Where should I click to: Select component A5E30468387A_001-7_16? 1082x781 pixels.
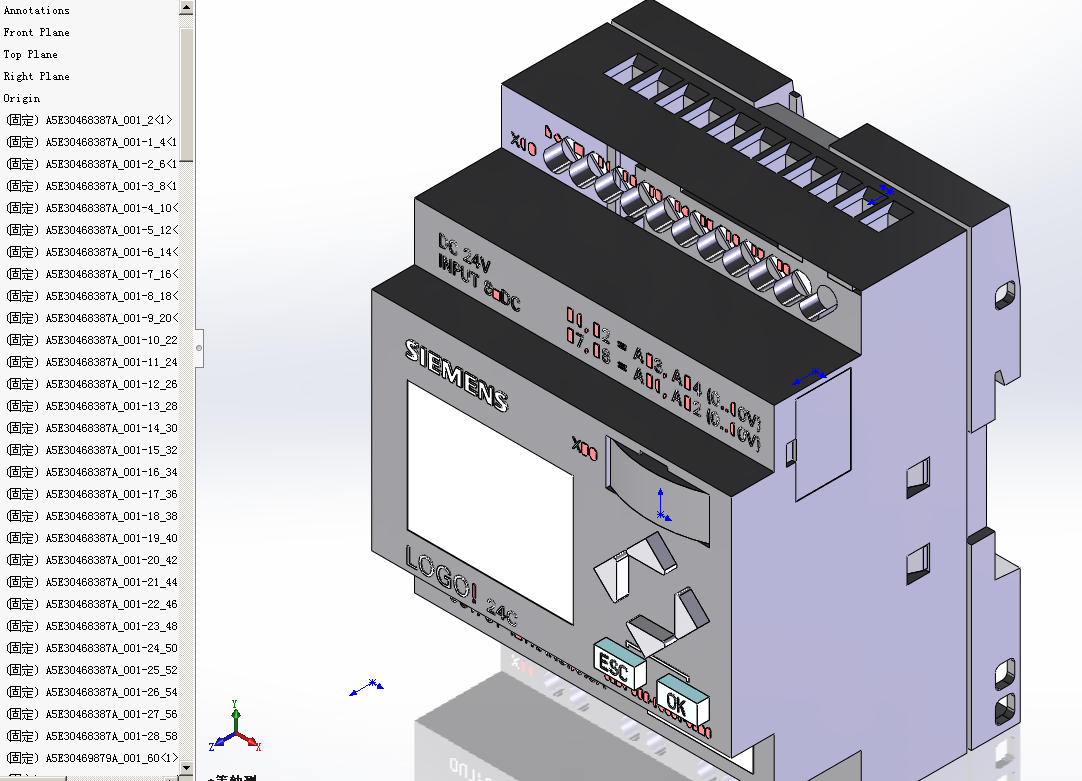(91, 275)
